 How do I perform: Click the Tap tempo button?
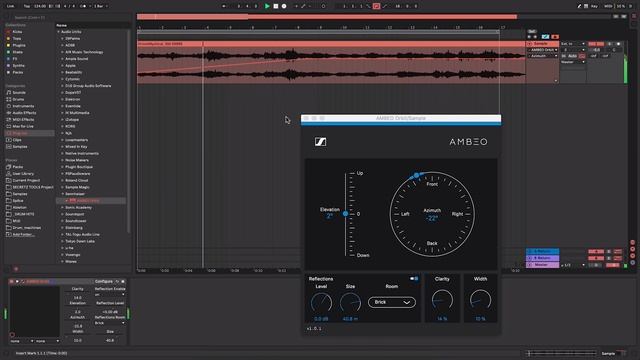27,6
